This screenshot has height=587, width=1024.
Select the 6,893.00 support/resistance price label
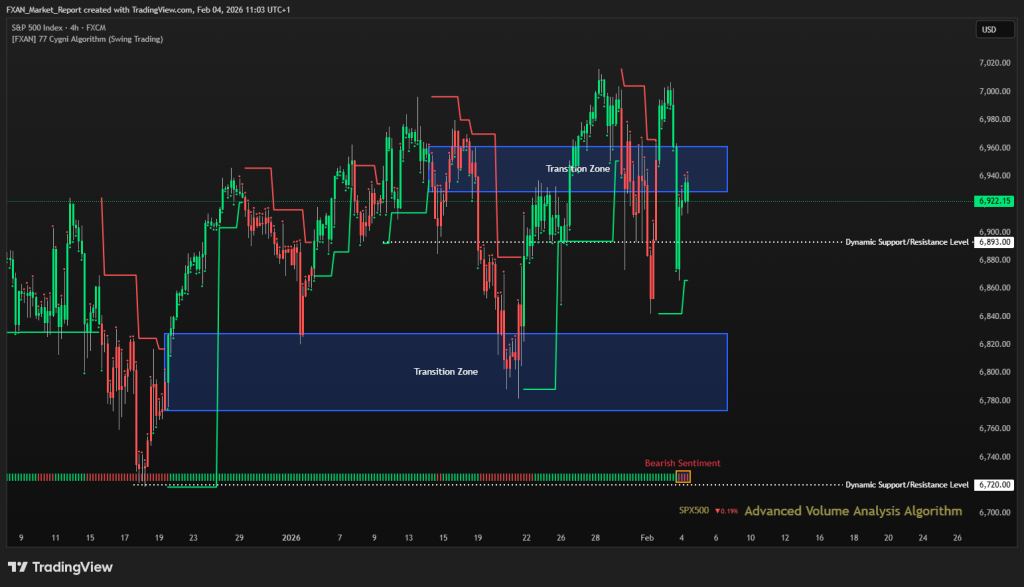pos(993,242)
